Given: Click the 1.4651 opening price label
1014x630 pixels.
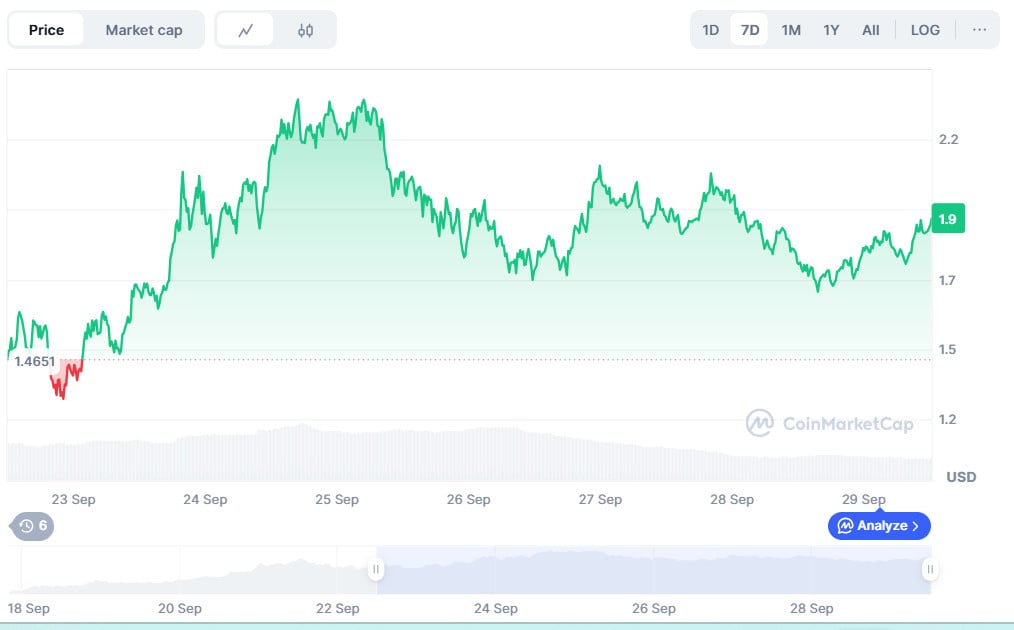Looking at the screenshot, I should pos(34,361).
